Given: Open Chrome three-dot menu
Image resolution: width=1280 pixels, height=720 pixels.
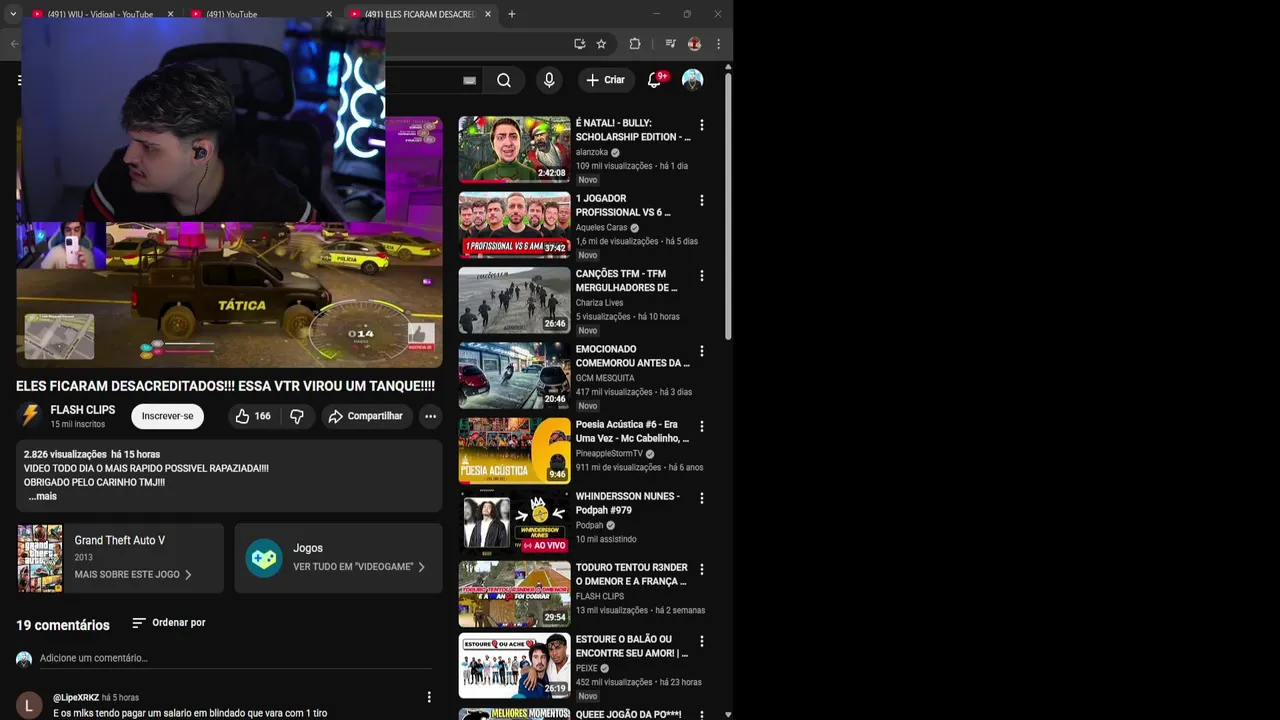Looking at the screenshot, I should point(718,44).
